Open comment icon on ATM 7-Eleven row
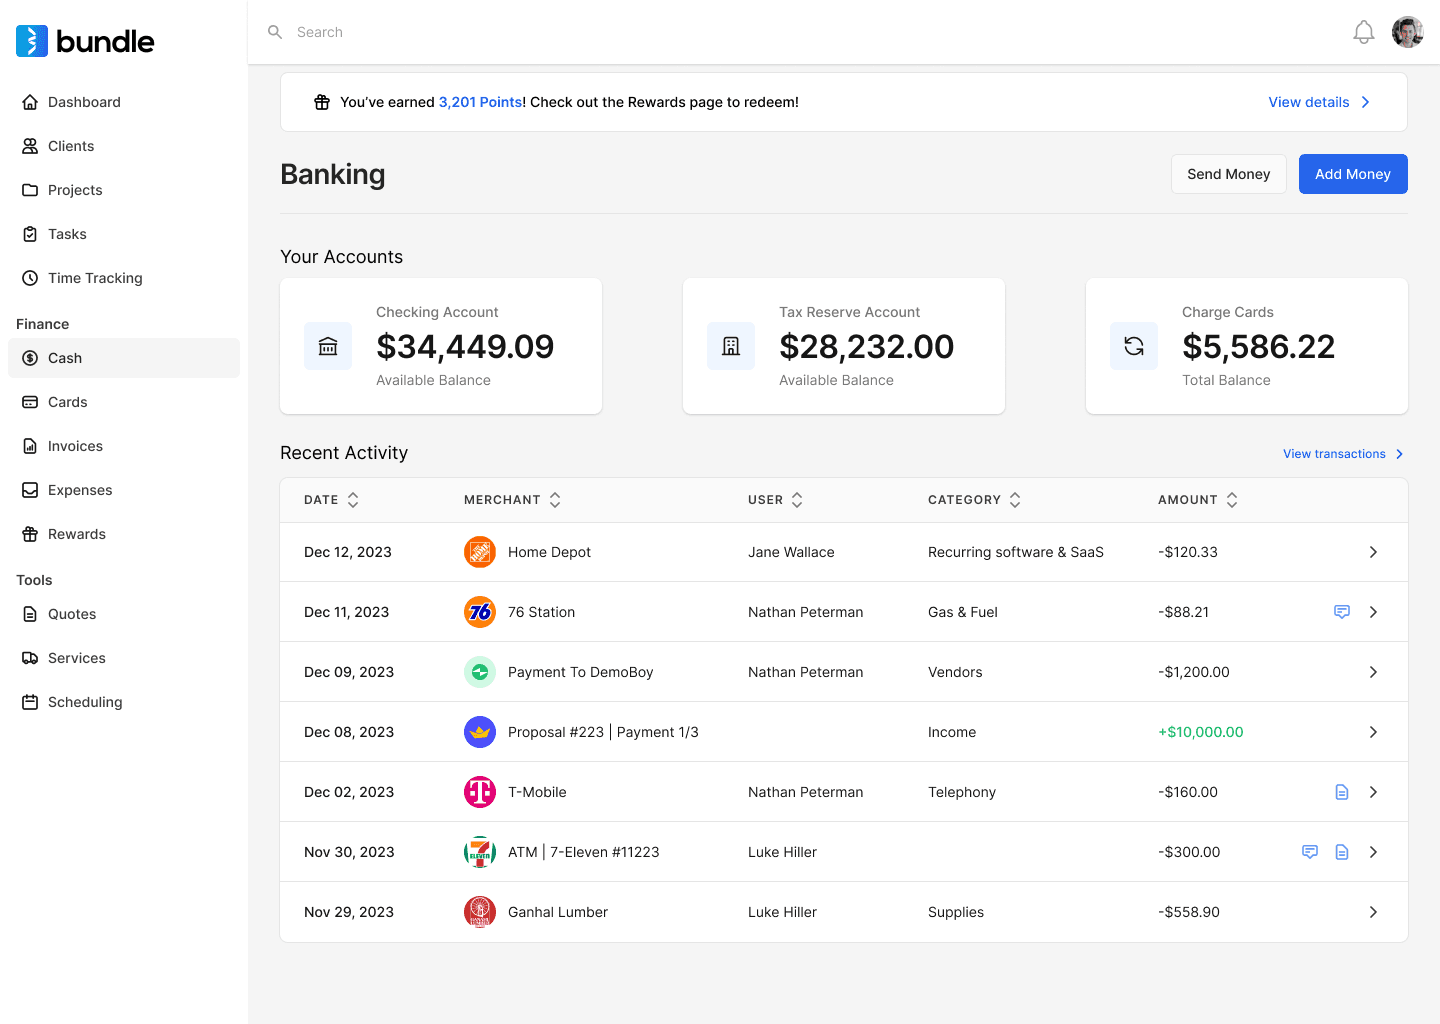The width and height of the screenshot is (1440, 1024). coord(1309,852)
